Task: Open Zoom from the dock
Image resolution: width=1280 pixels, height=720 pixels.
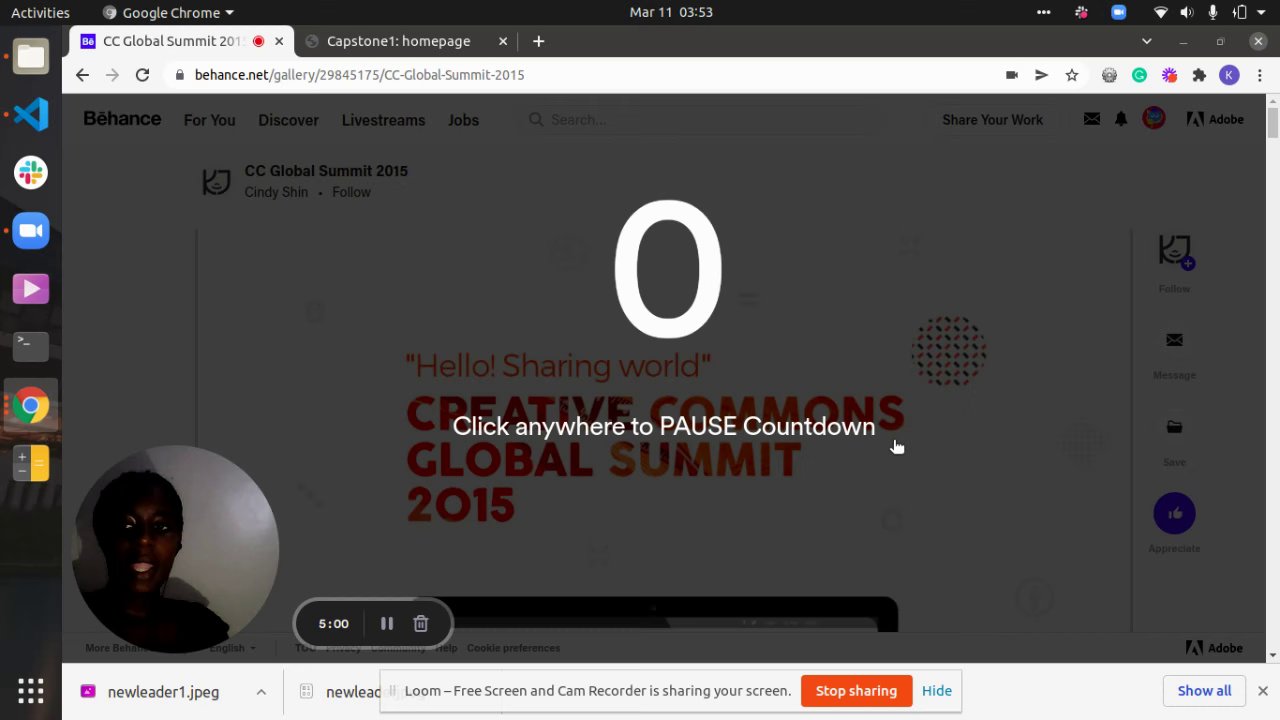Action: (x=31, y=230)
